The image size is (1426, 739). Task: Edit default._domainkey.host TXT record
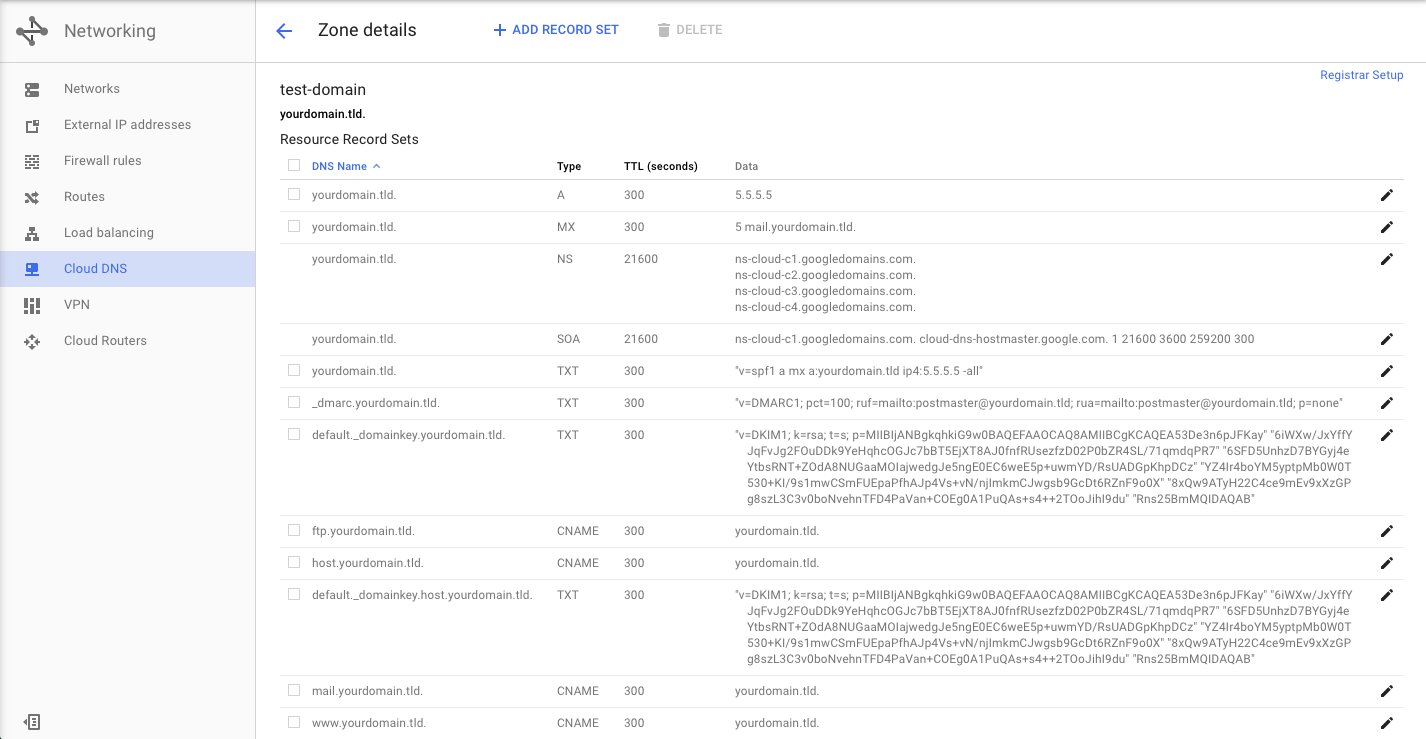click(1386, 595)
